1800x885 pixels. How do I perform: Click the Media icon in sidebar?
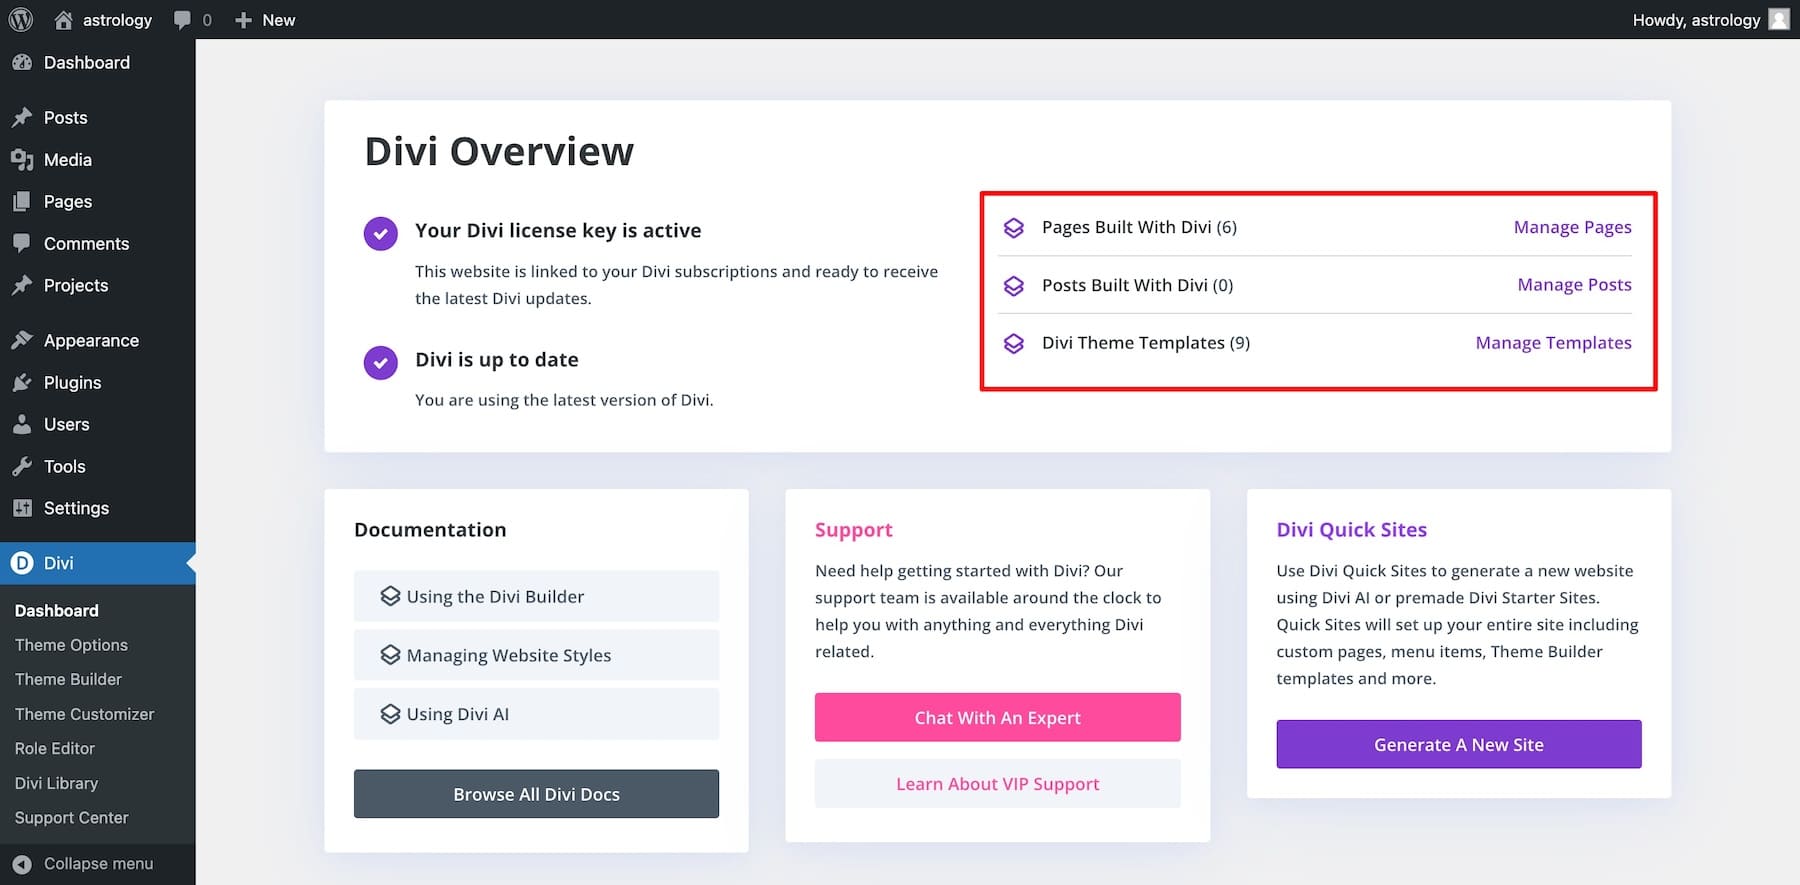point(22,159)
